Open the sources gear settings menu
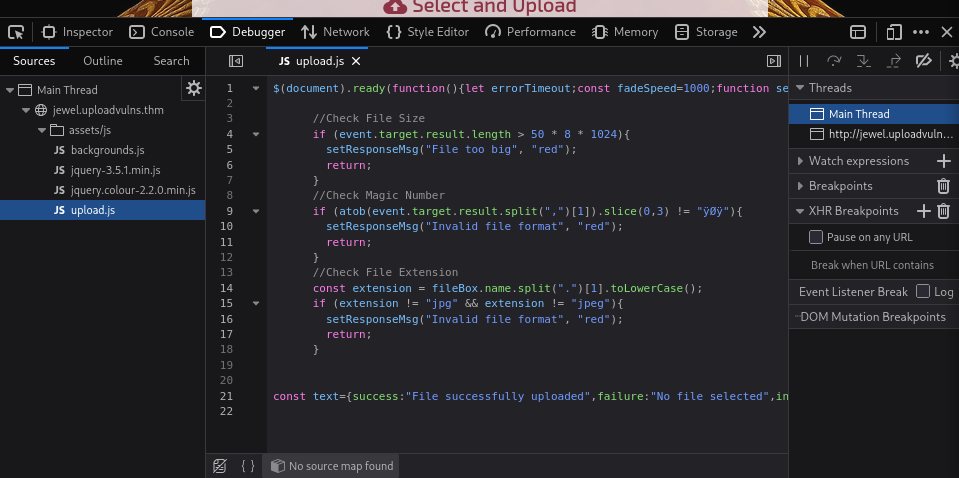Viewport: 959px width, 478px height. click(x=194, y=88)
